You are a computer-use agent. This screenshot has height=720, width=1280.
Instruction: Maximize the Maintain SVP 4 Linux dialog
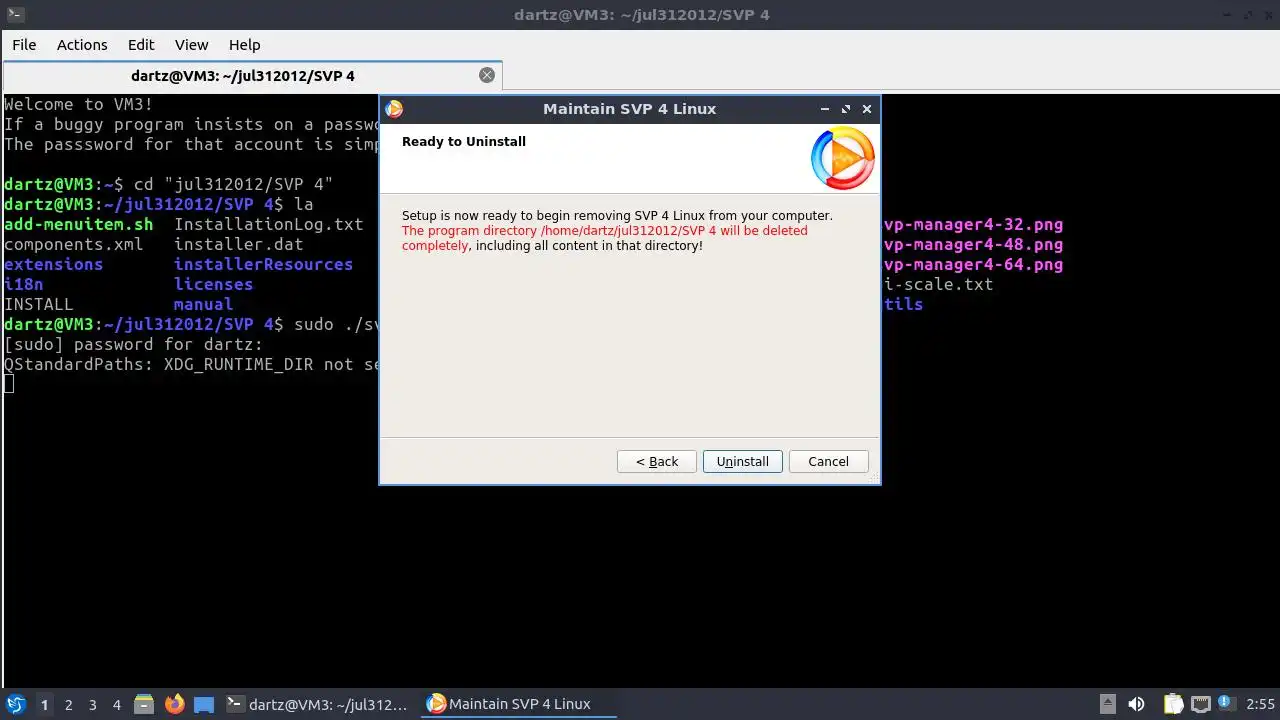846,109
